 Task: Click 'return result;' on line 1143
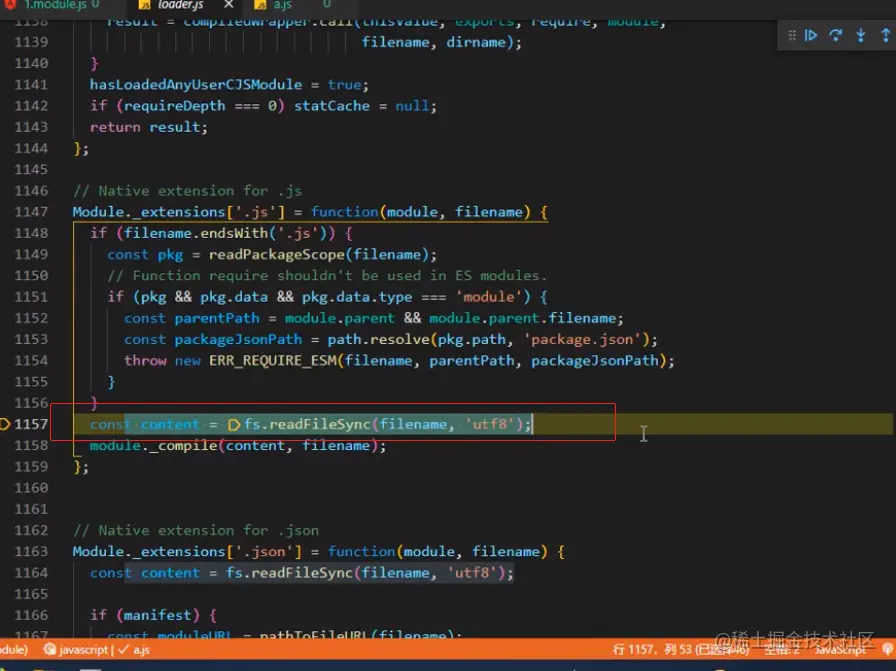[x=149, y=127]
